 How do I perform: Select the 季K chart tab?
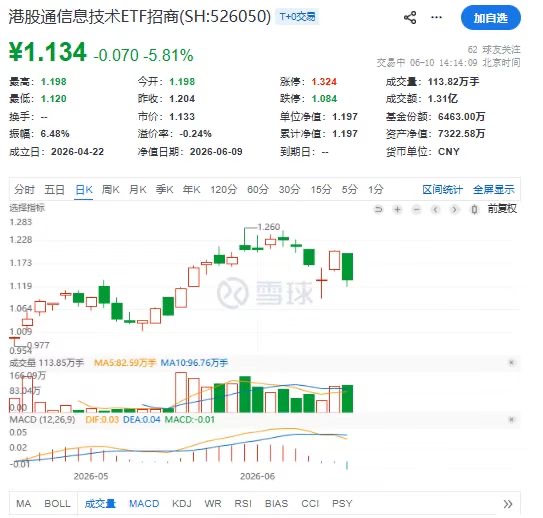point(164,189)
